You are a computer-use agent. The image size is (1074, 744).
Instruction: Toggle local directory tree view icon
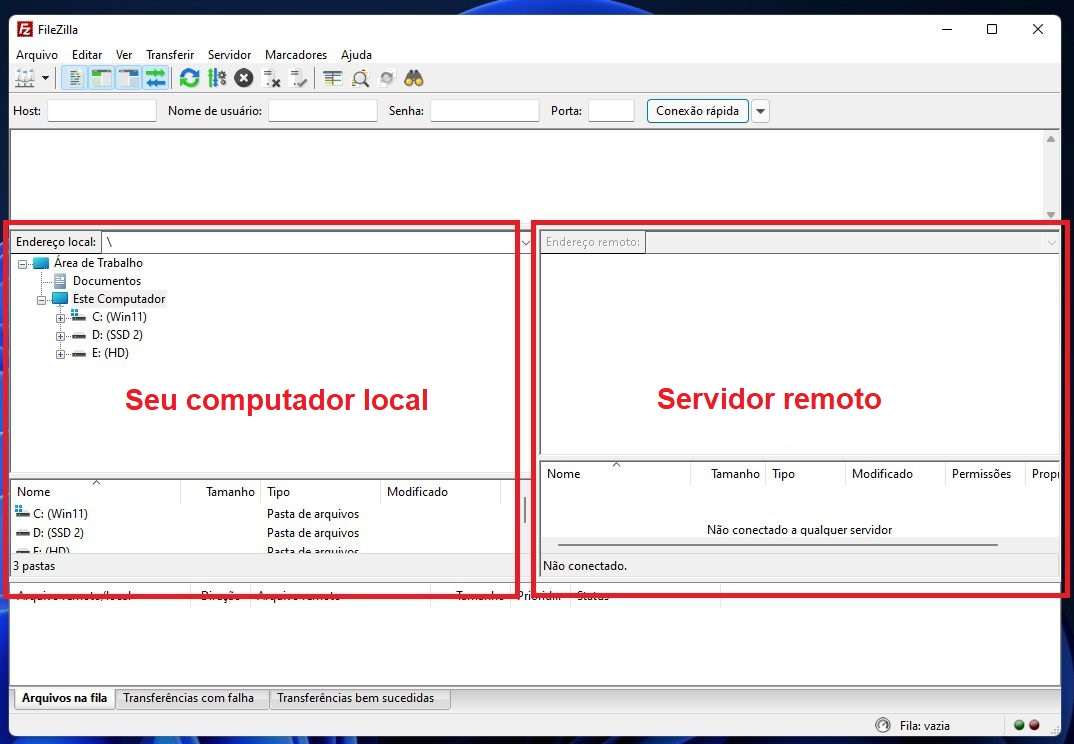tap(101, 78)
